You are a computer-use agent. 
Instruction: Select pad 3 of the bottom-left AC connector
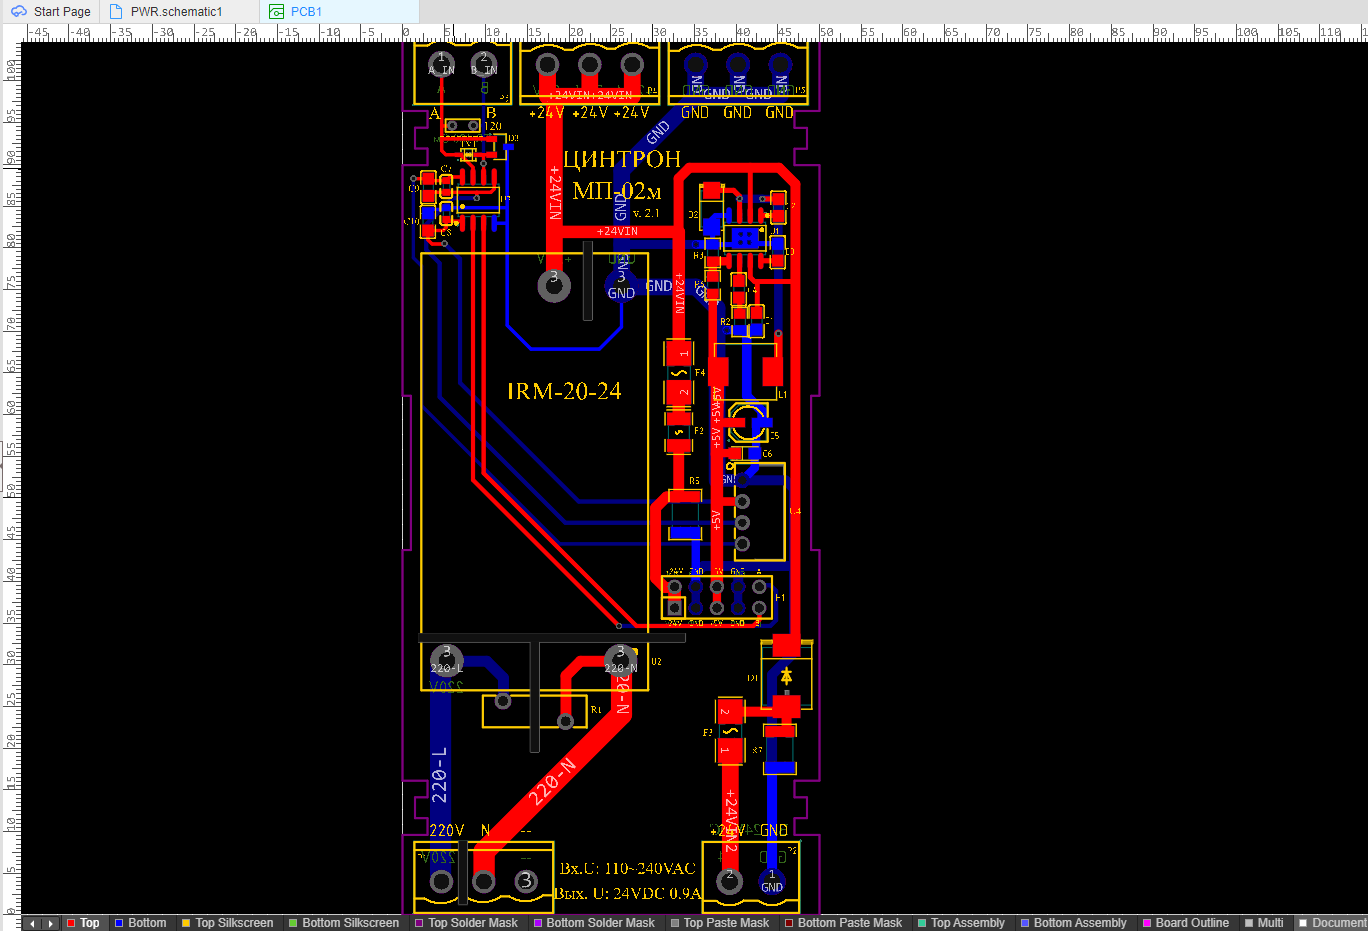(x=526, y=881)
